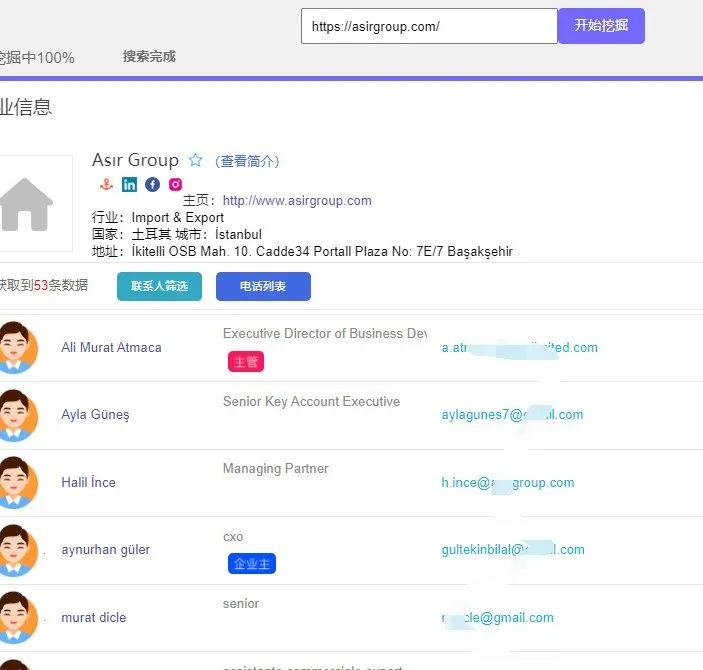
Task: Click the name Ayla Güneş
Action: point(95,415)
